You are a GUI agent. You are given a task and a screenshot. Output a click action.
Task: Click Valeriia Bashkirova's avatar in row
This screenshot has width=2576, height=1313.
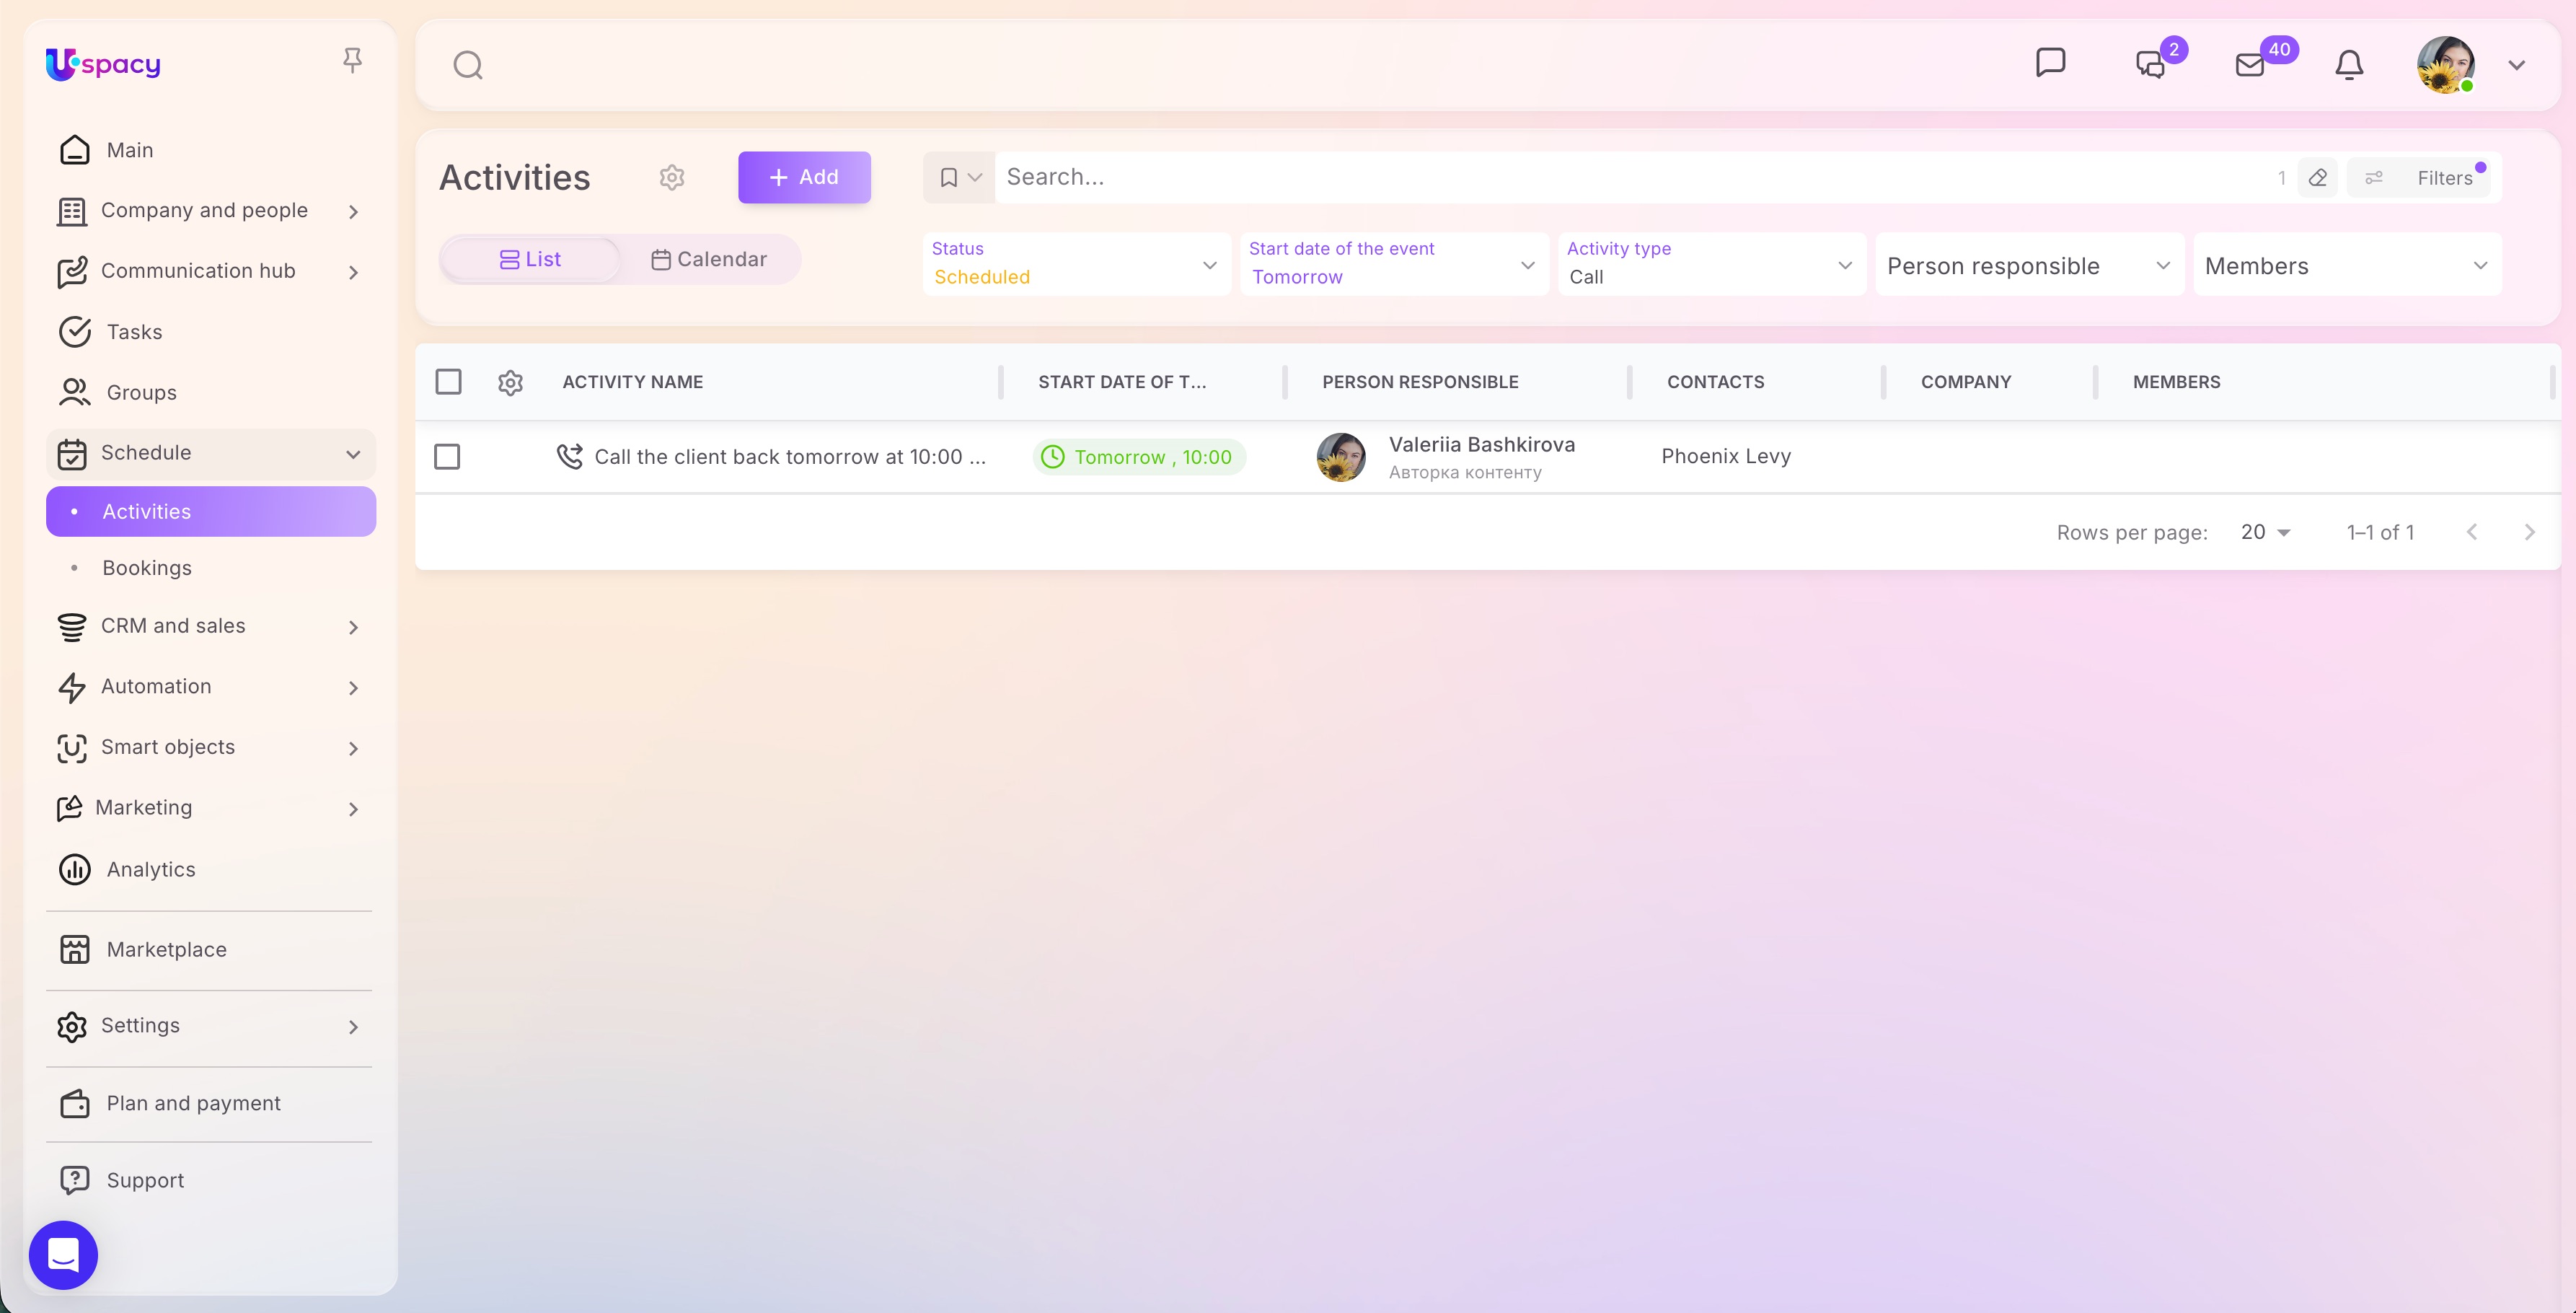click(x=1341, y=457)
